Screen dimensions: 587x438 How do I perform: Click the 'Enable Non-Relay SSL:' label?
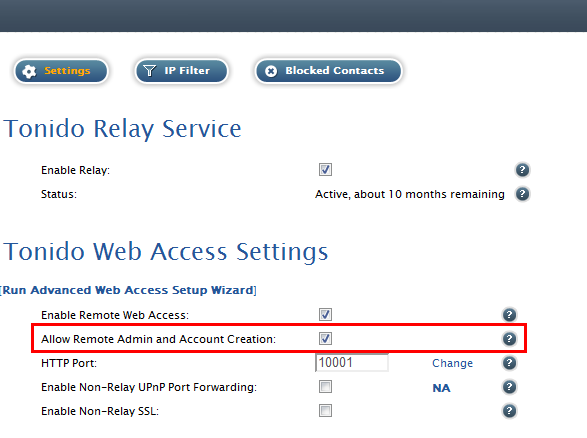[x=100, y=411]
